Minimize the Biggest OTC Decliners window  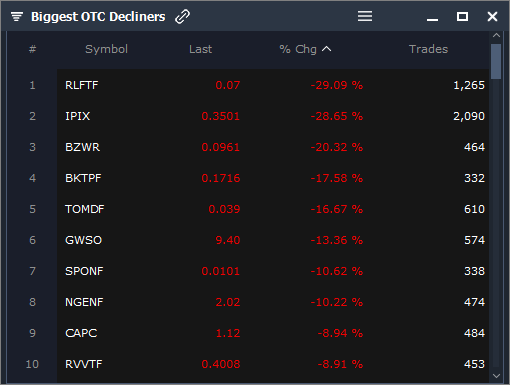[x=432, y=20]
